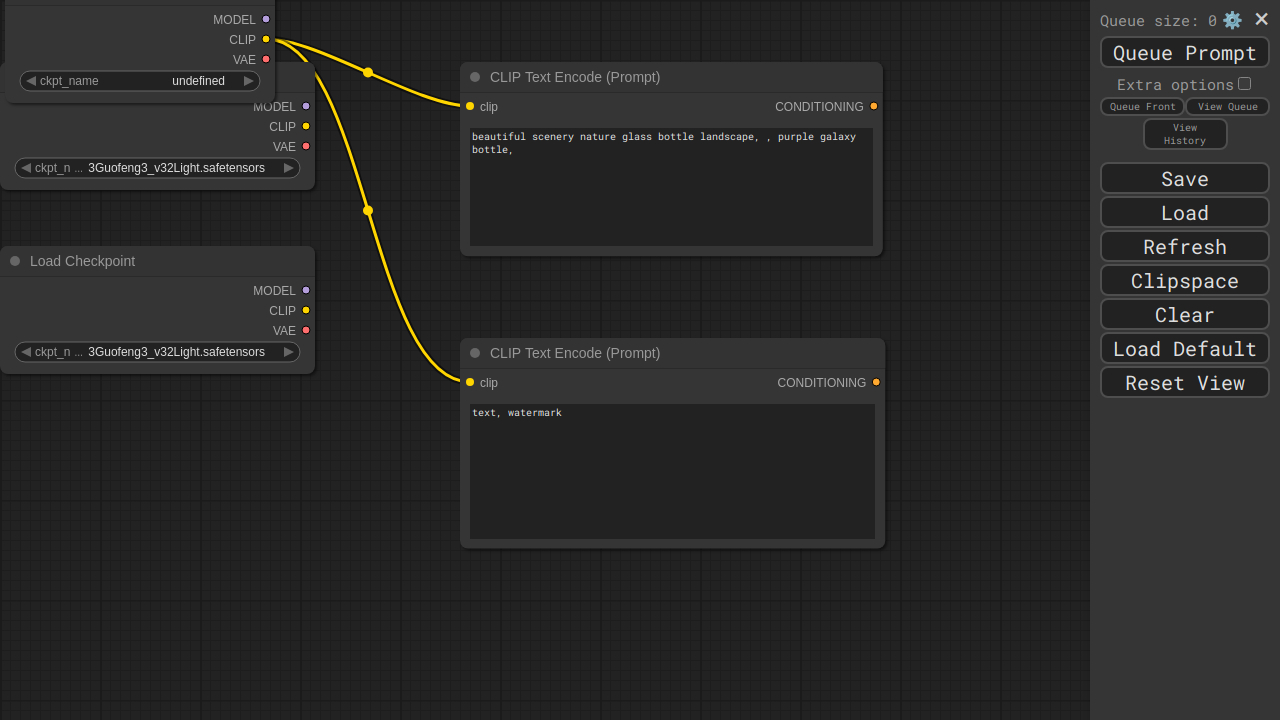Image resolution: width=1280 pixels, height=720 pixels.
Task: Click MODEL output port on Load Checkpoint node
Action: pyautogui.click(x=306, y=290)
